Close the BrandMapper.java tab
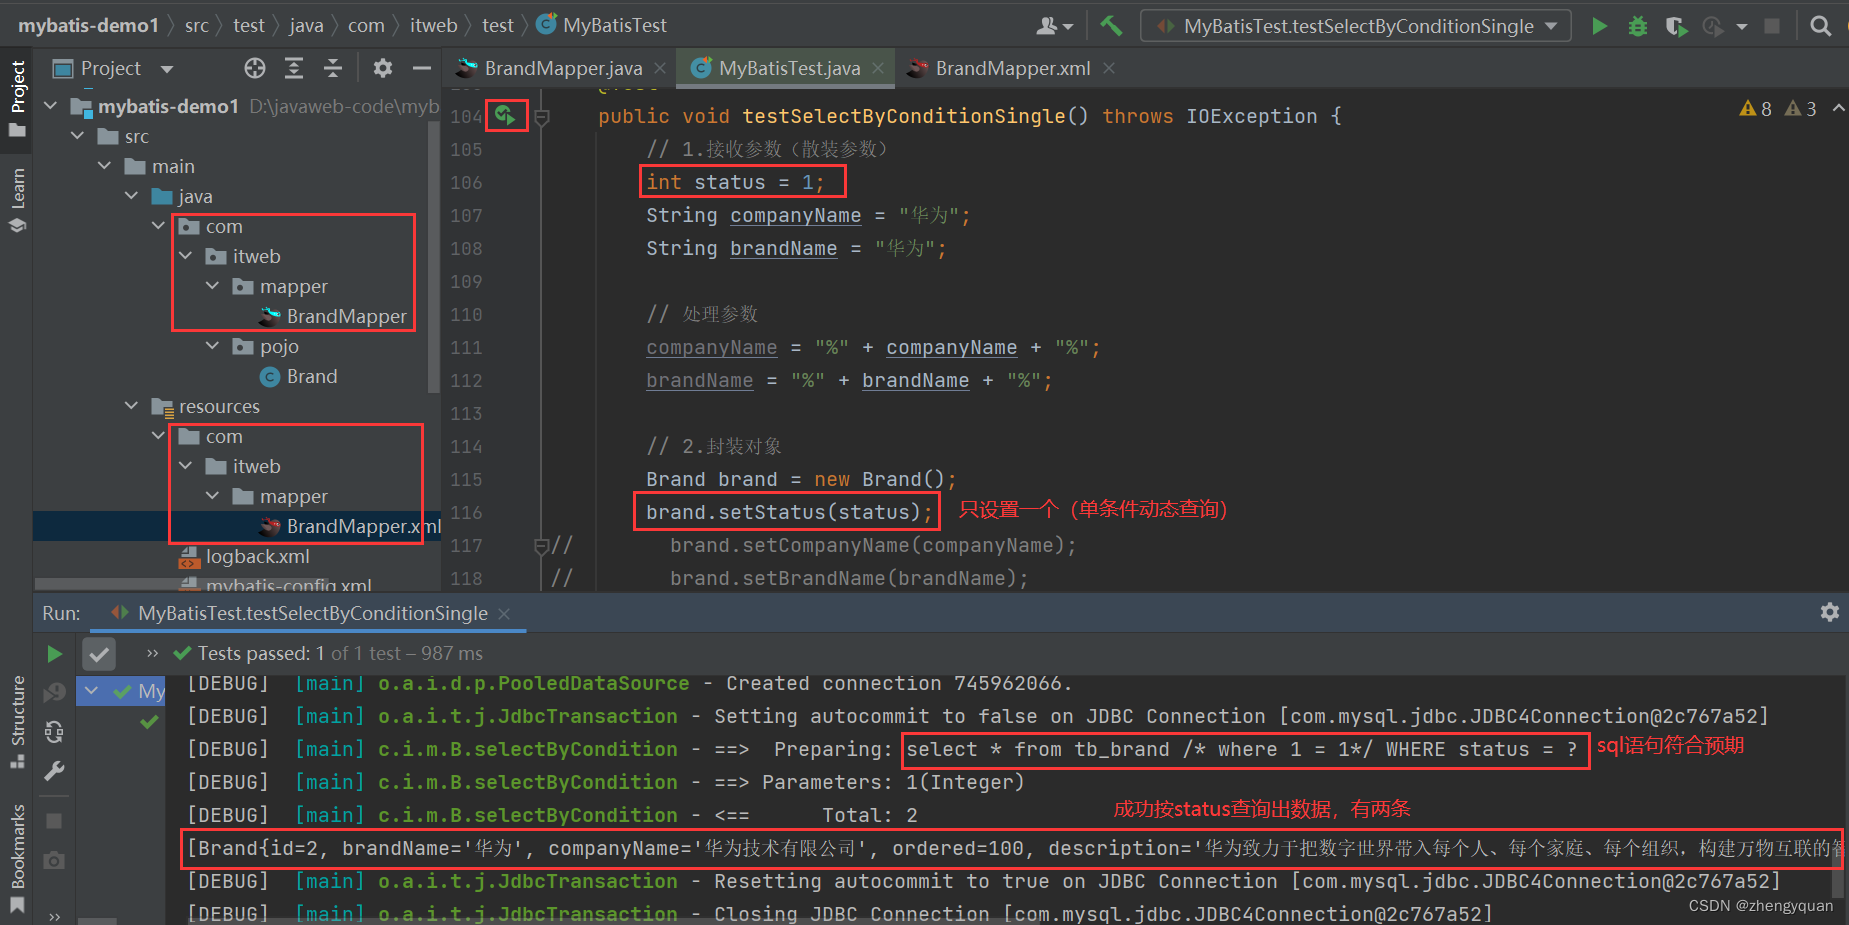 click(x=660, y=68)
